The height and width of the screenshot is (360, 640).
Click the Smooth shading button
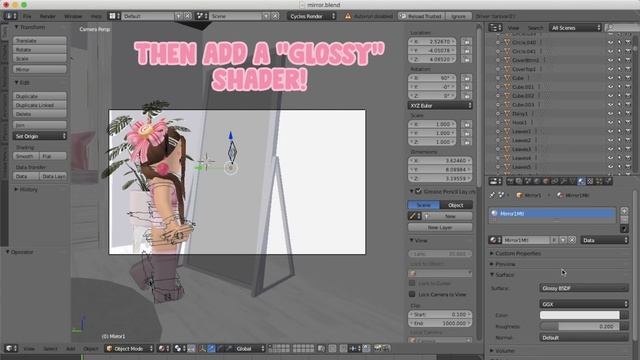coord(26,156)
